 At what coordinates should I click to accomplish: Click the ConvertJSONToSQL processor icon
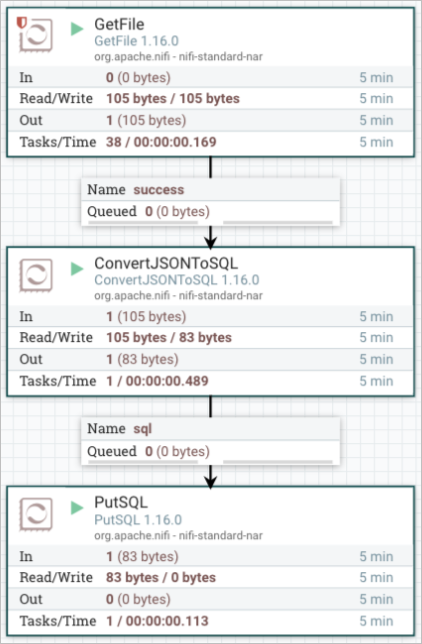tap(36, 275)
